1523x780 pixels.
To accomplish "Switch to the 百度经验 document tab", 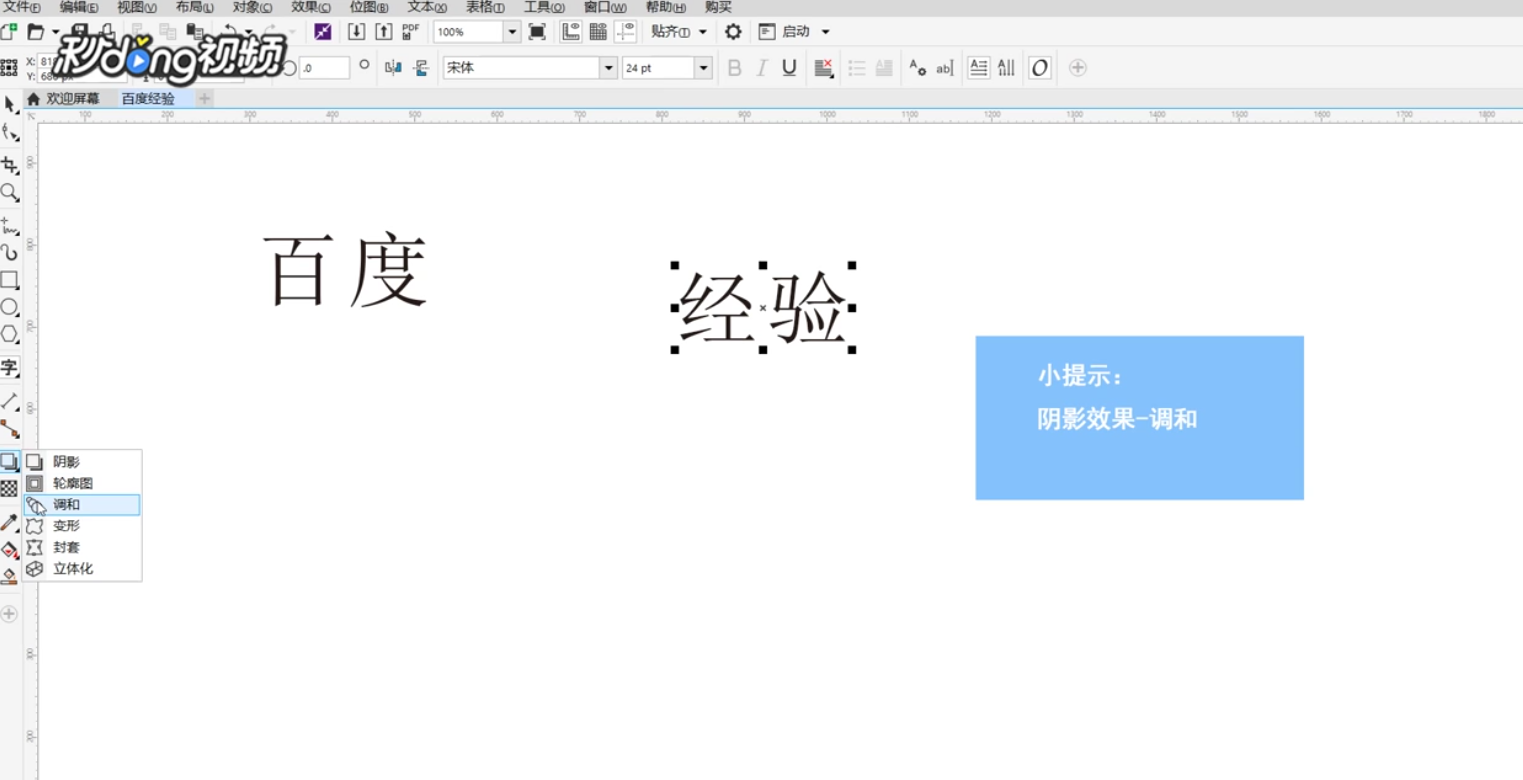I will coord(148,99).
